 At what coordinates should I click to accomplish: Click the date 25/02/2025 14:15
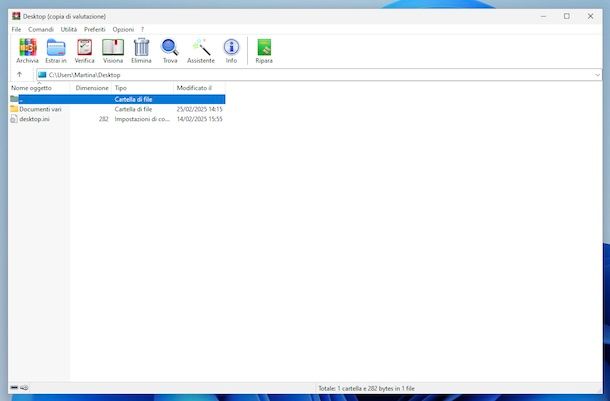tap(200, 109)
